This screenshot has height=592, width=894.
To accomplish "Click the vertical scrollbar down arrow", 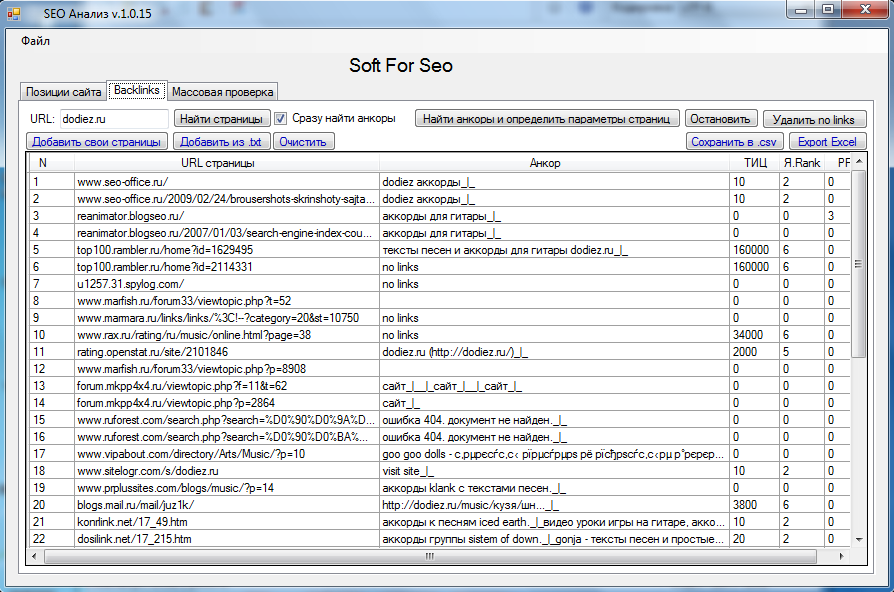I will (859, 540).
